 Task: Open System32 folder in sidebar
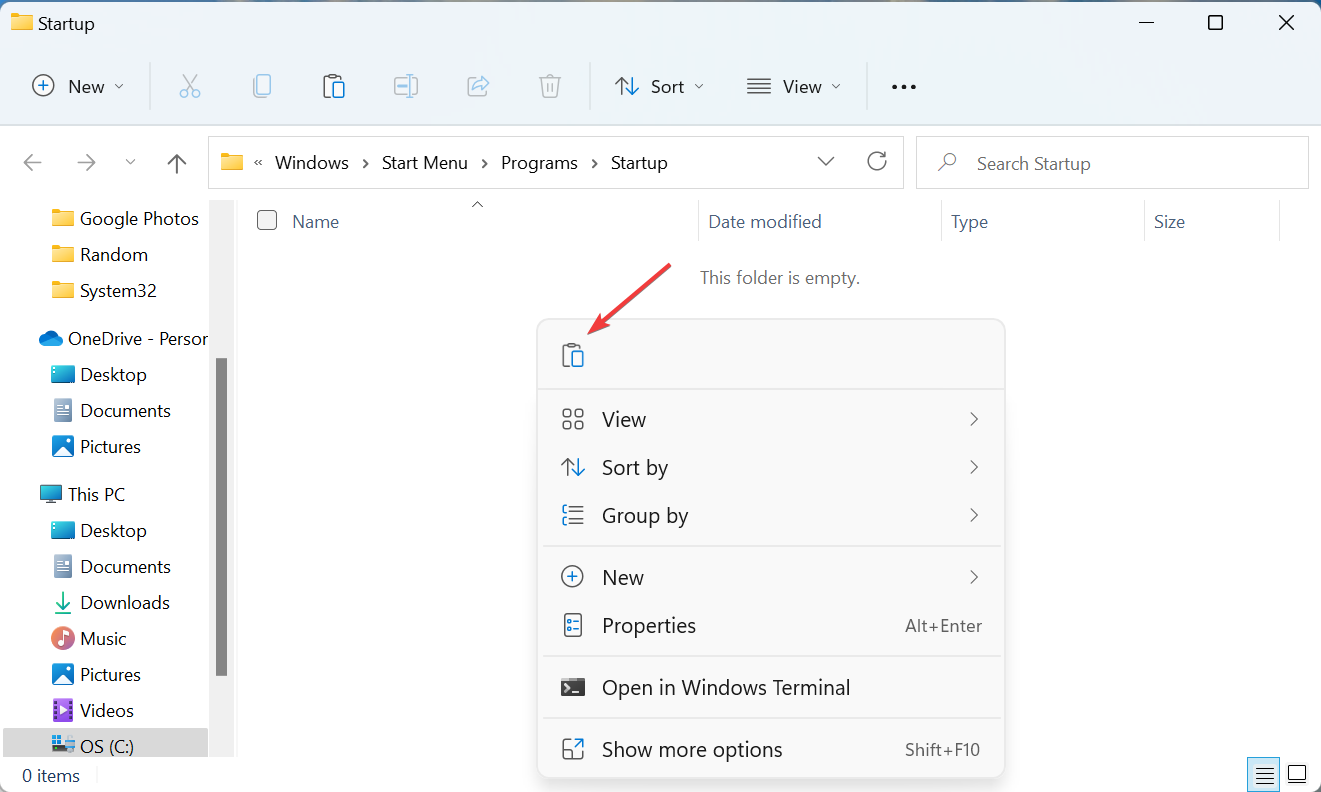tap(104, 290)
